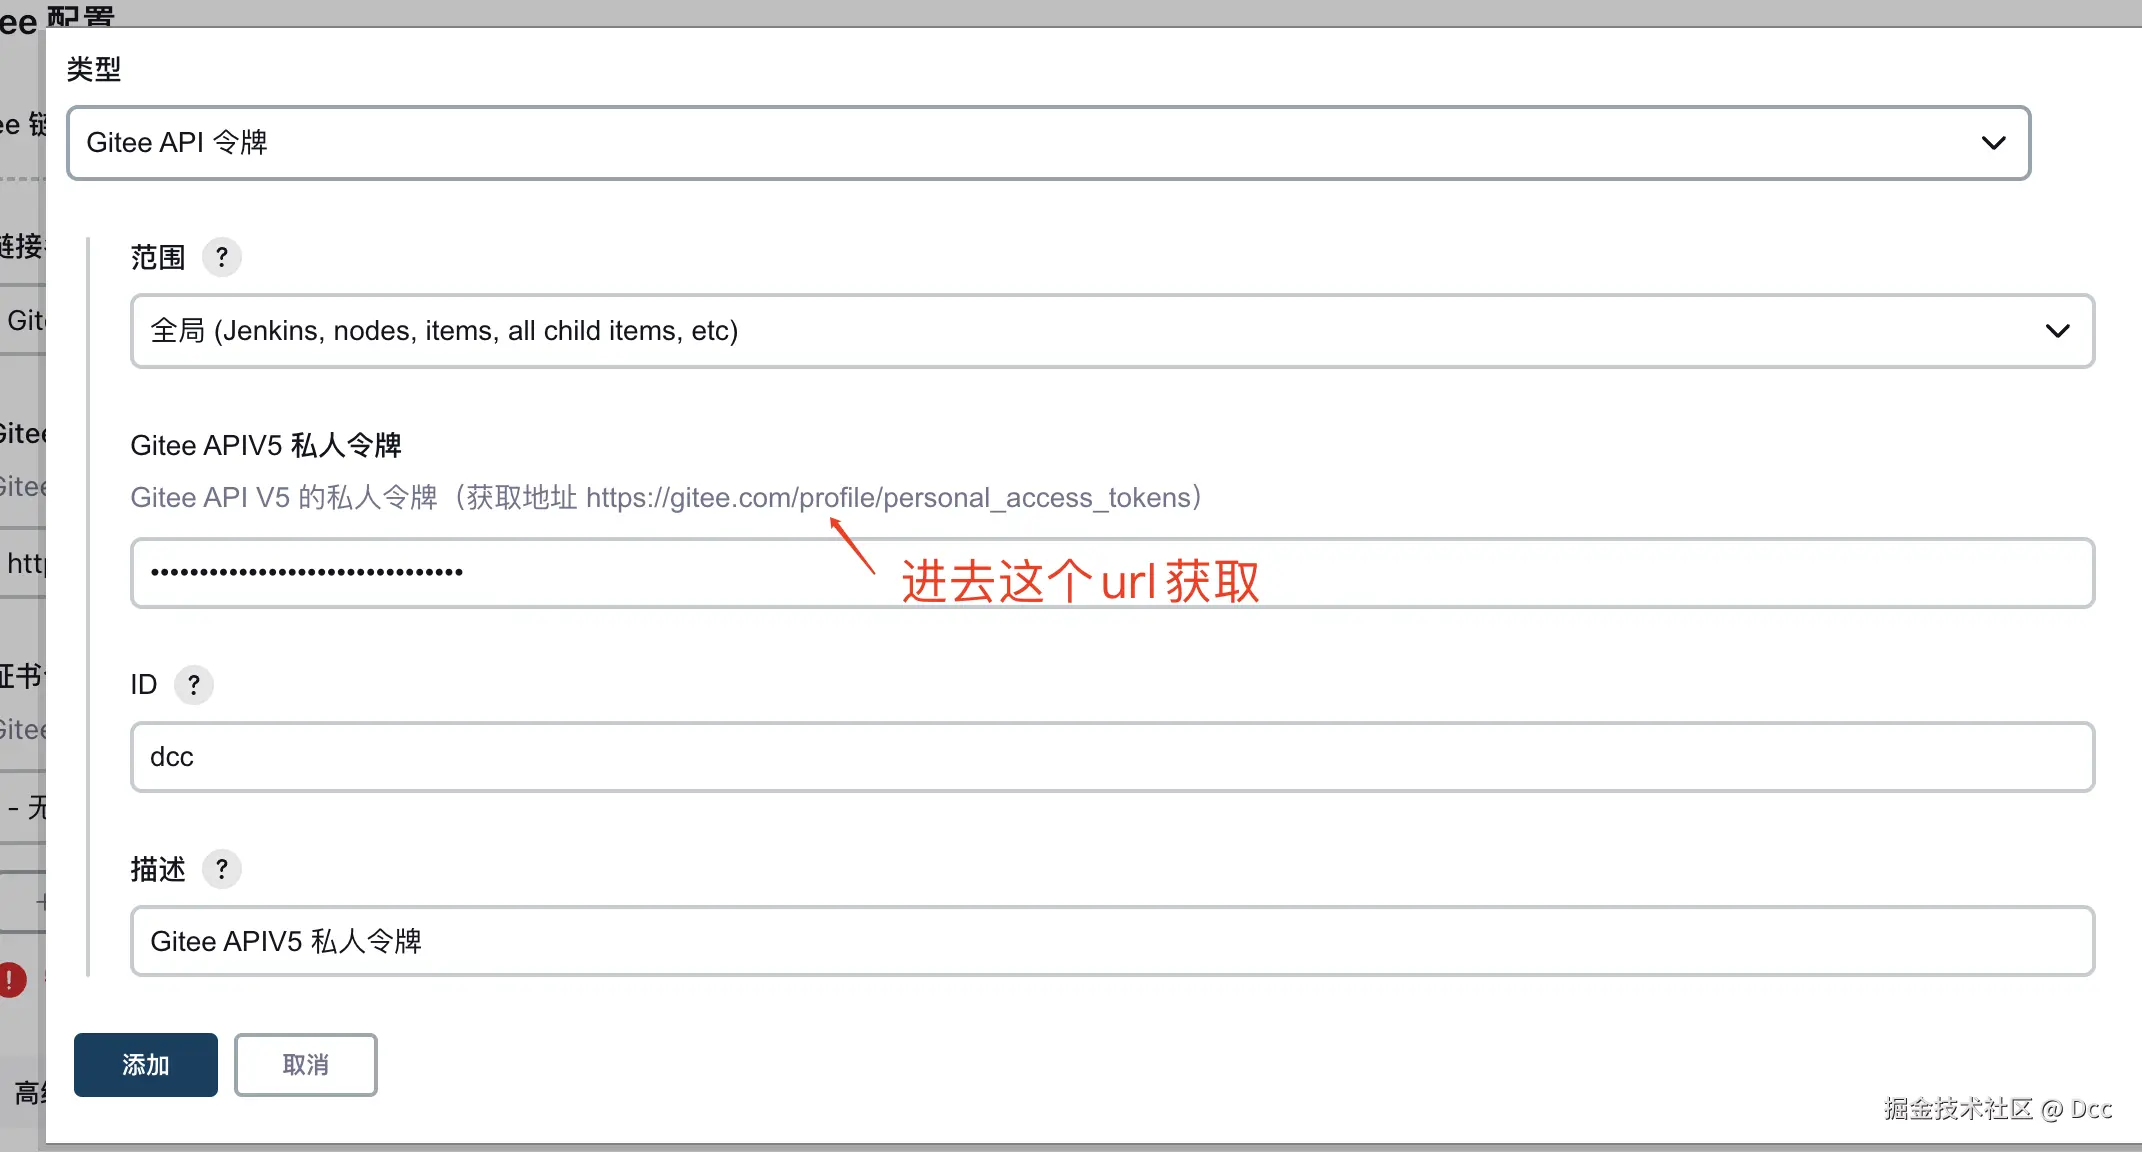Click the help icon beside 范围
2142x1152 pixels.
click(x=222, y=258)
